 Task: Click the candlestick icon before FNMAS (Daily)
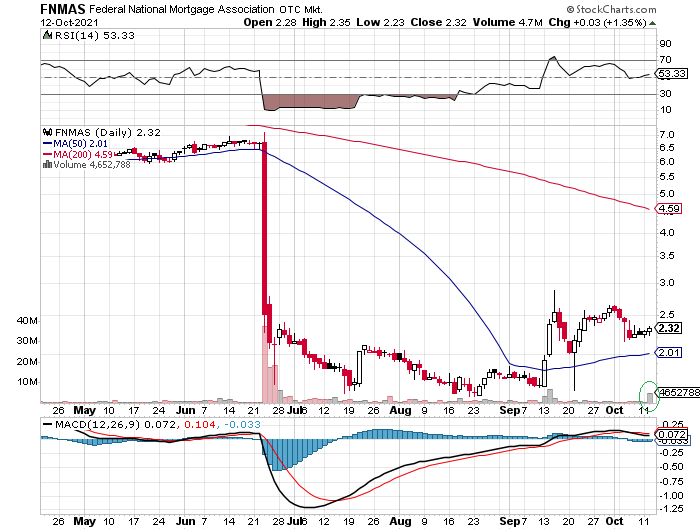coord(47,132)
